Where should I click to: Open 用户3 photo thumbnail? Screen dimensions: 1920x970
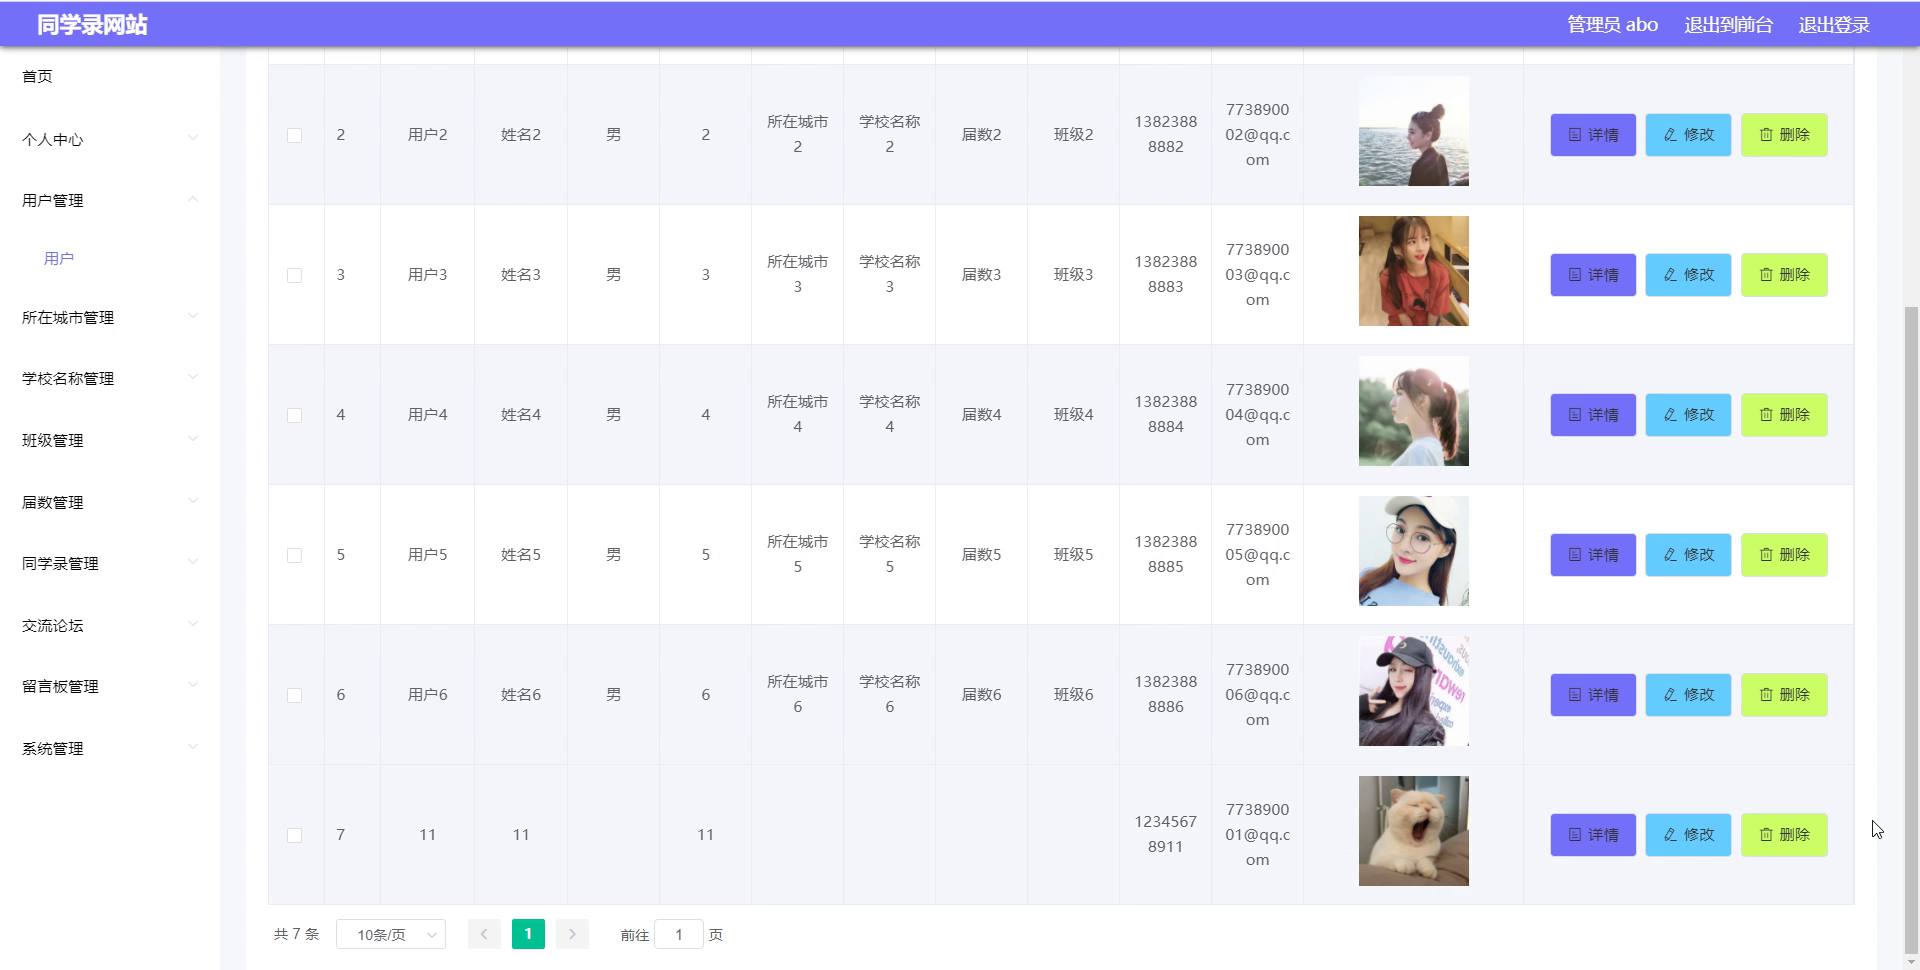pyautogui.click(x=1414, y=271)
